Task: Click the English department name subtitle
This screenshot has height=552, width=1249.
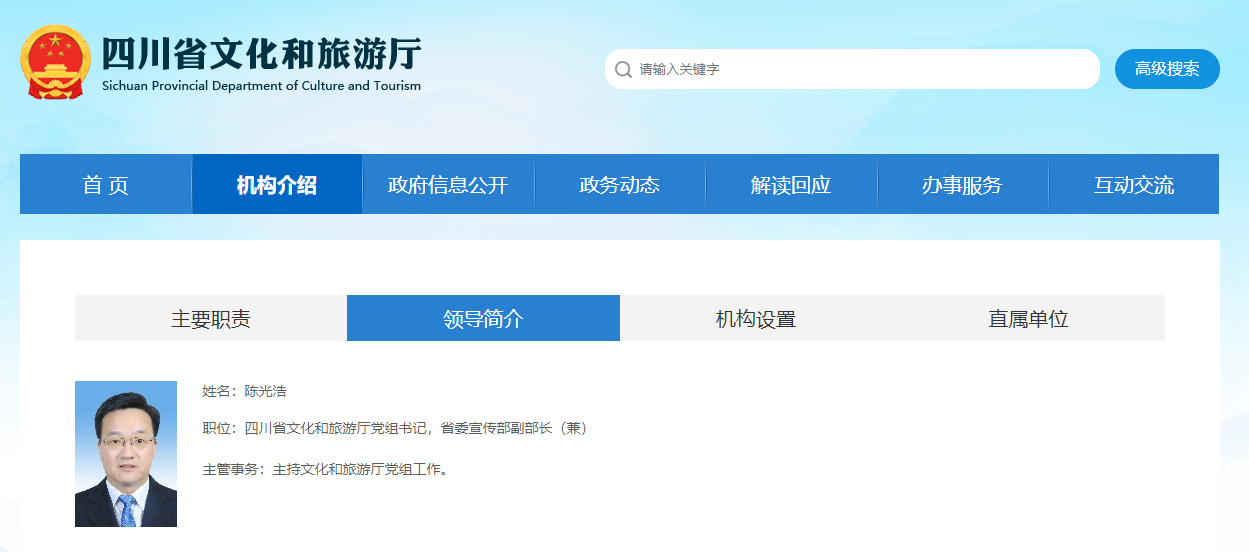Action: coord(262,86)
